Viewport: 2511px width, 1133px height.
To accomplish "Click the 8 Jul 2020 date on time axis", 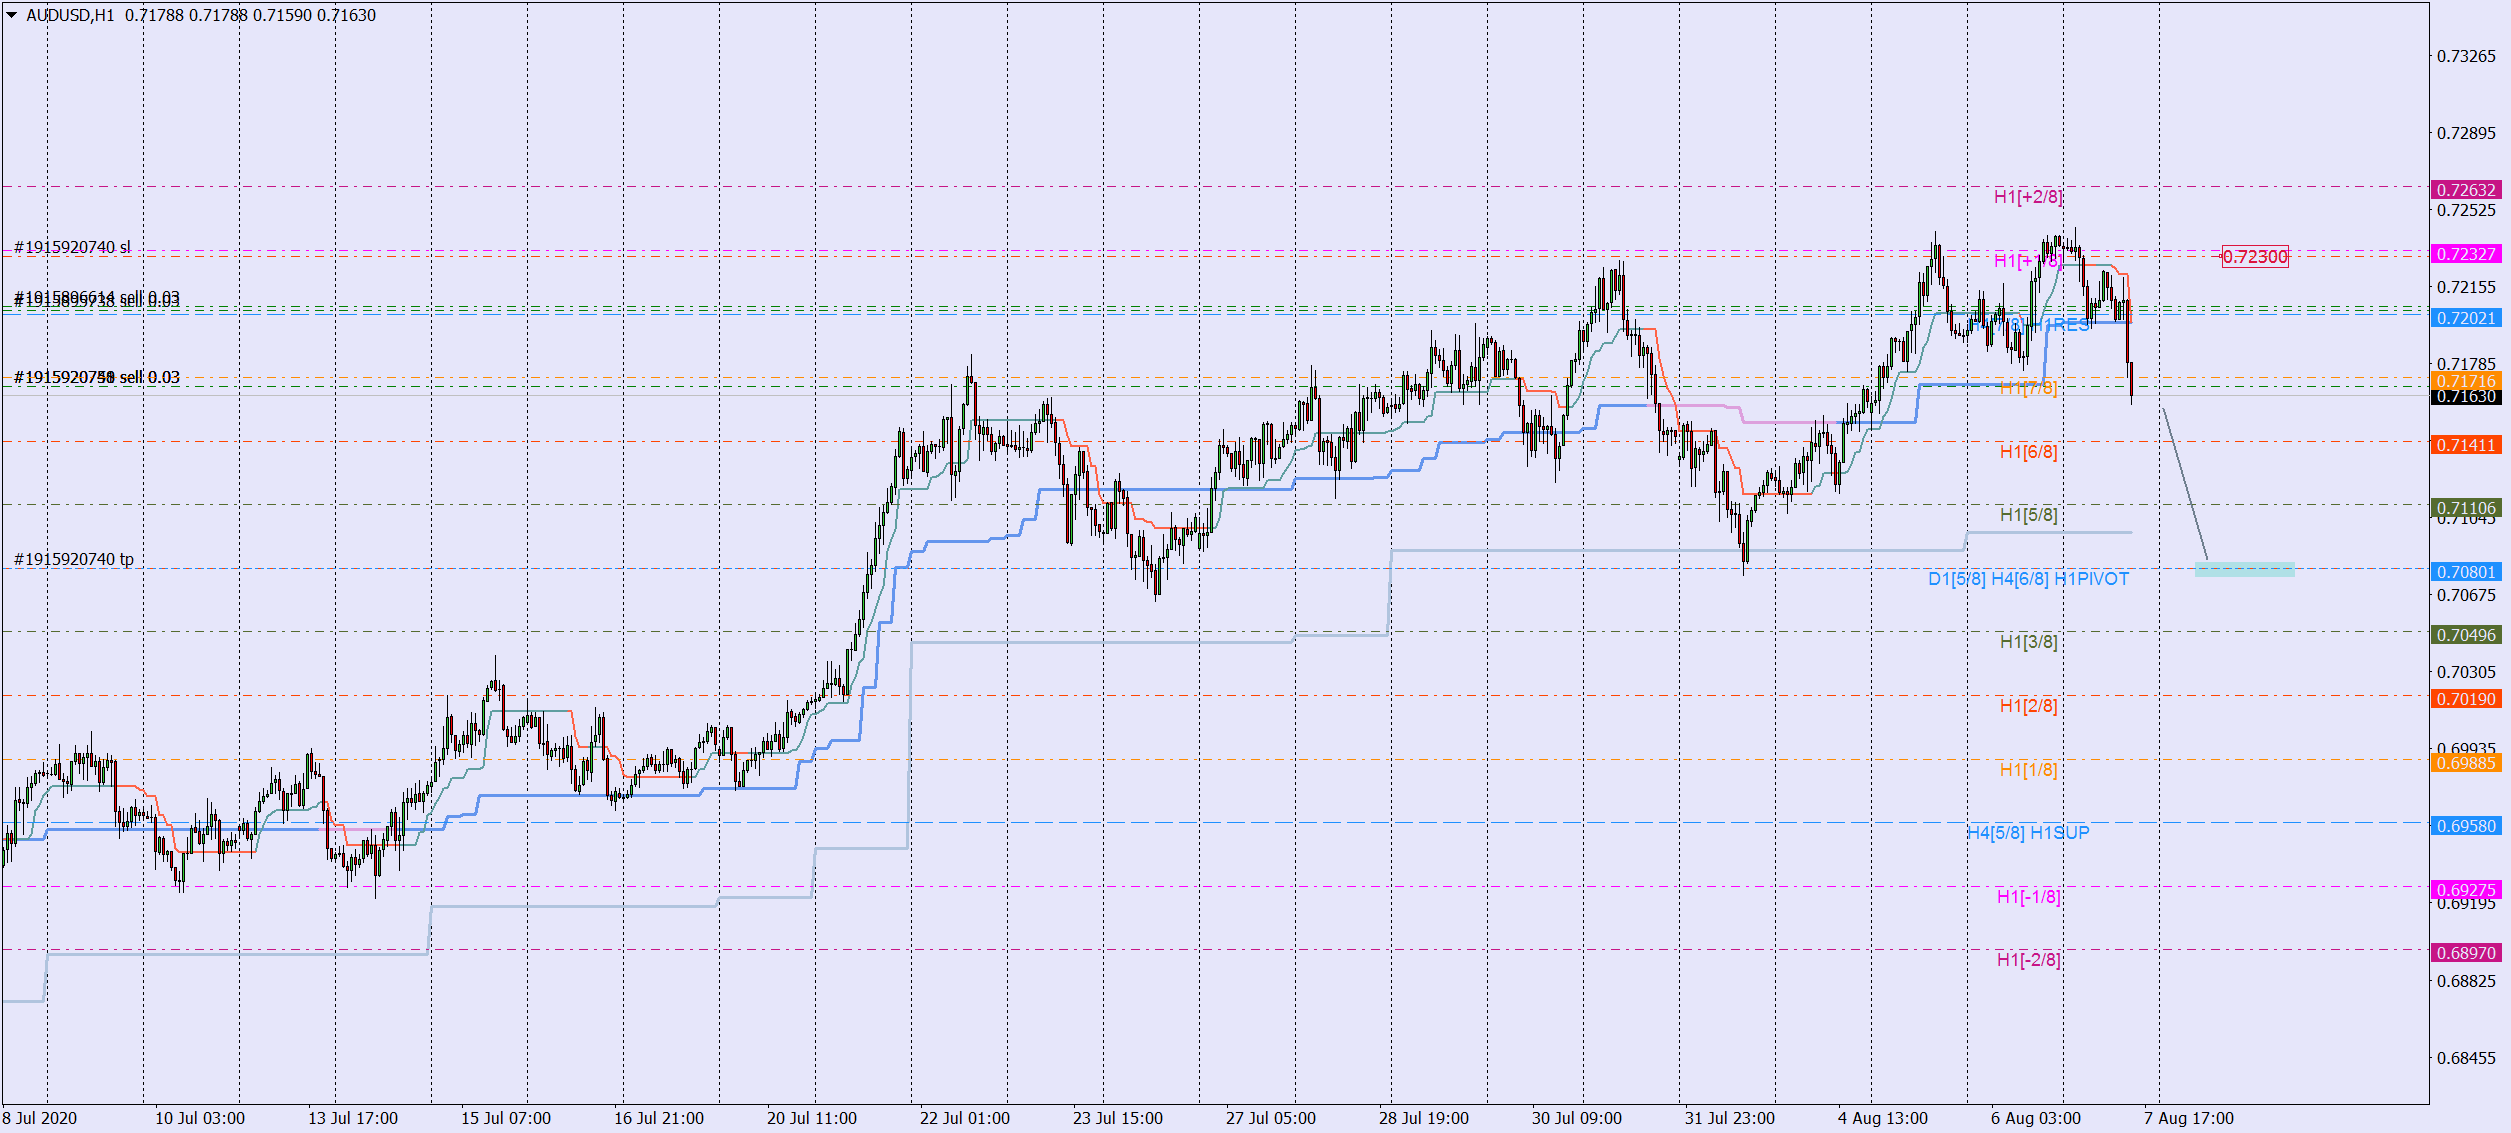I will click(x=40, y=1118).
